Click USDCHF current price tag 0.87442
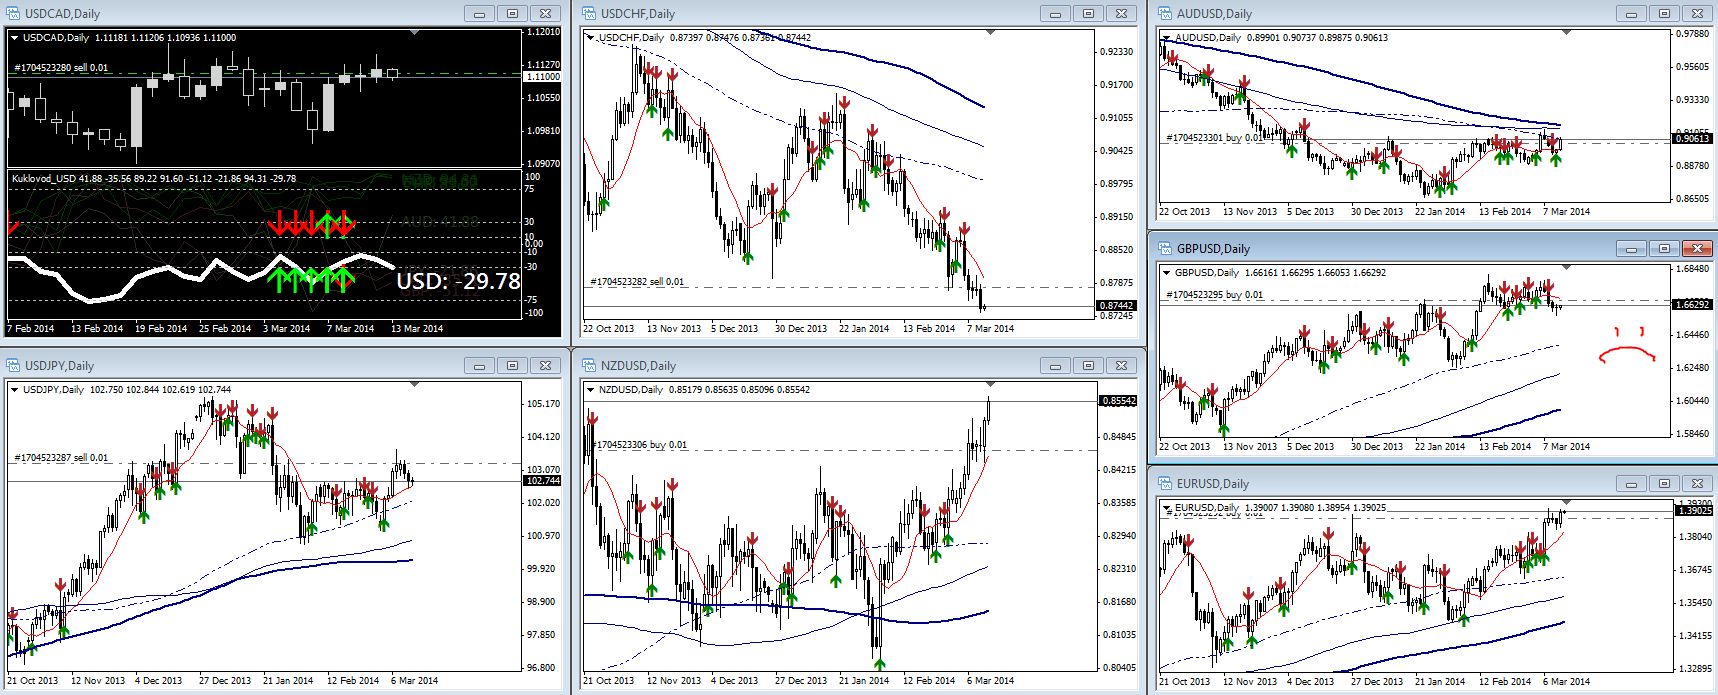 coord(1117,306)
